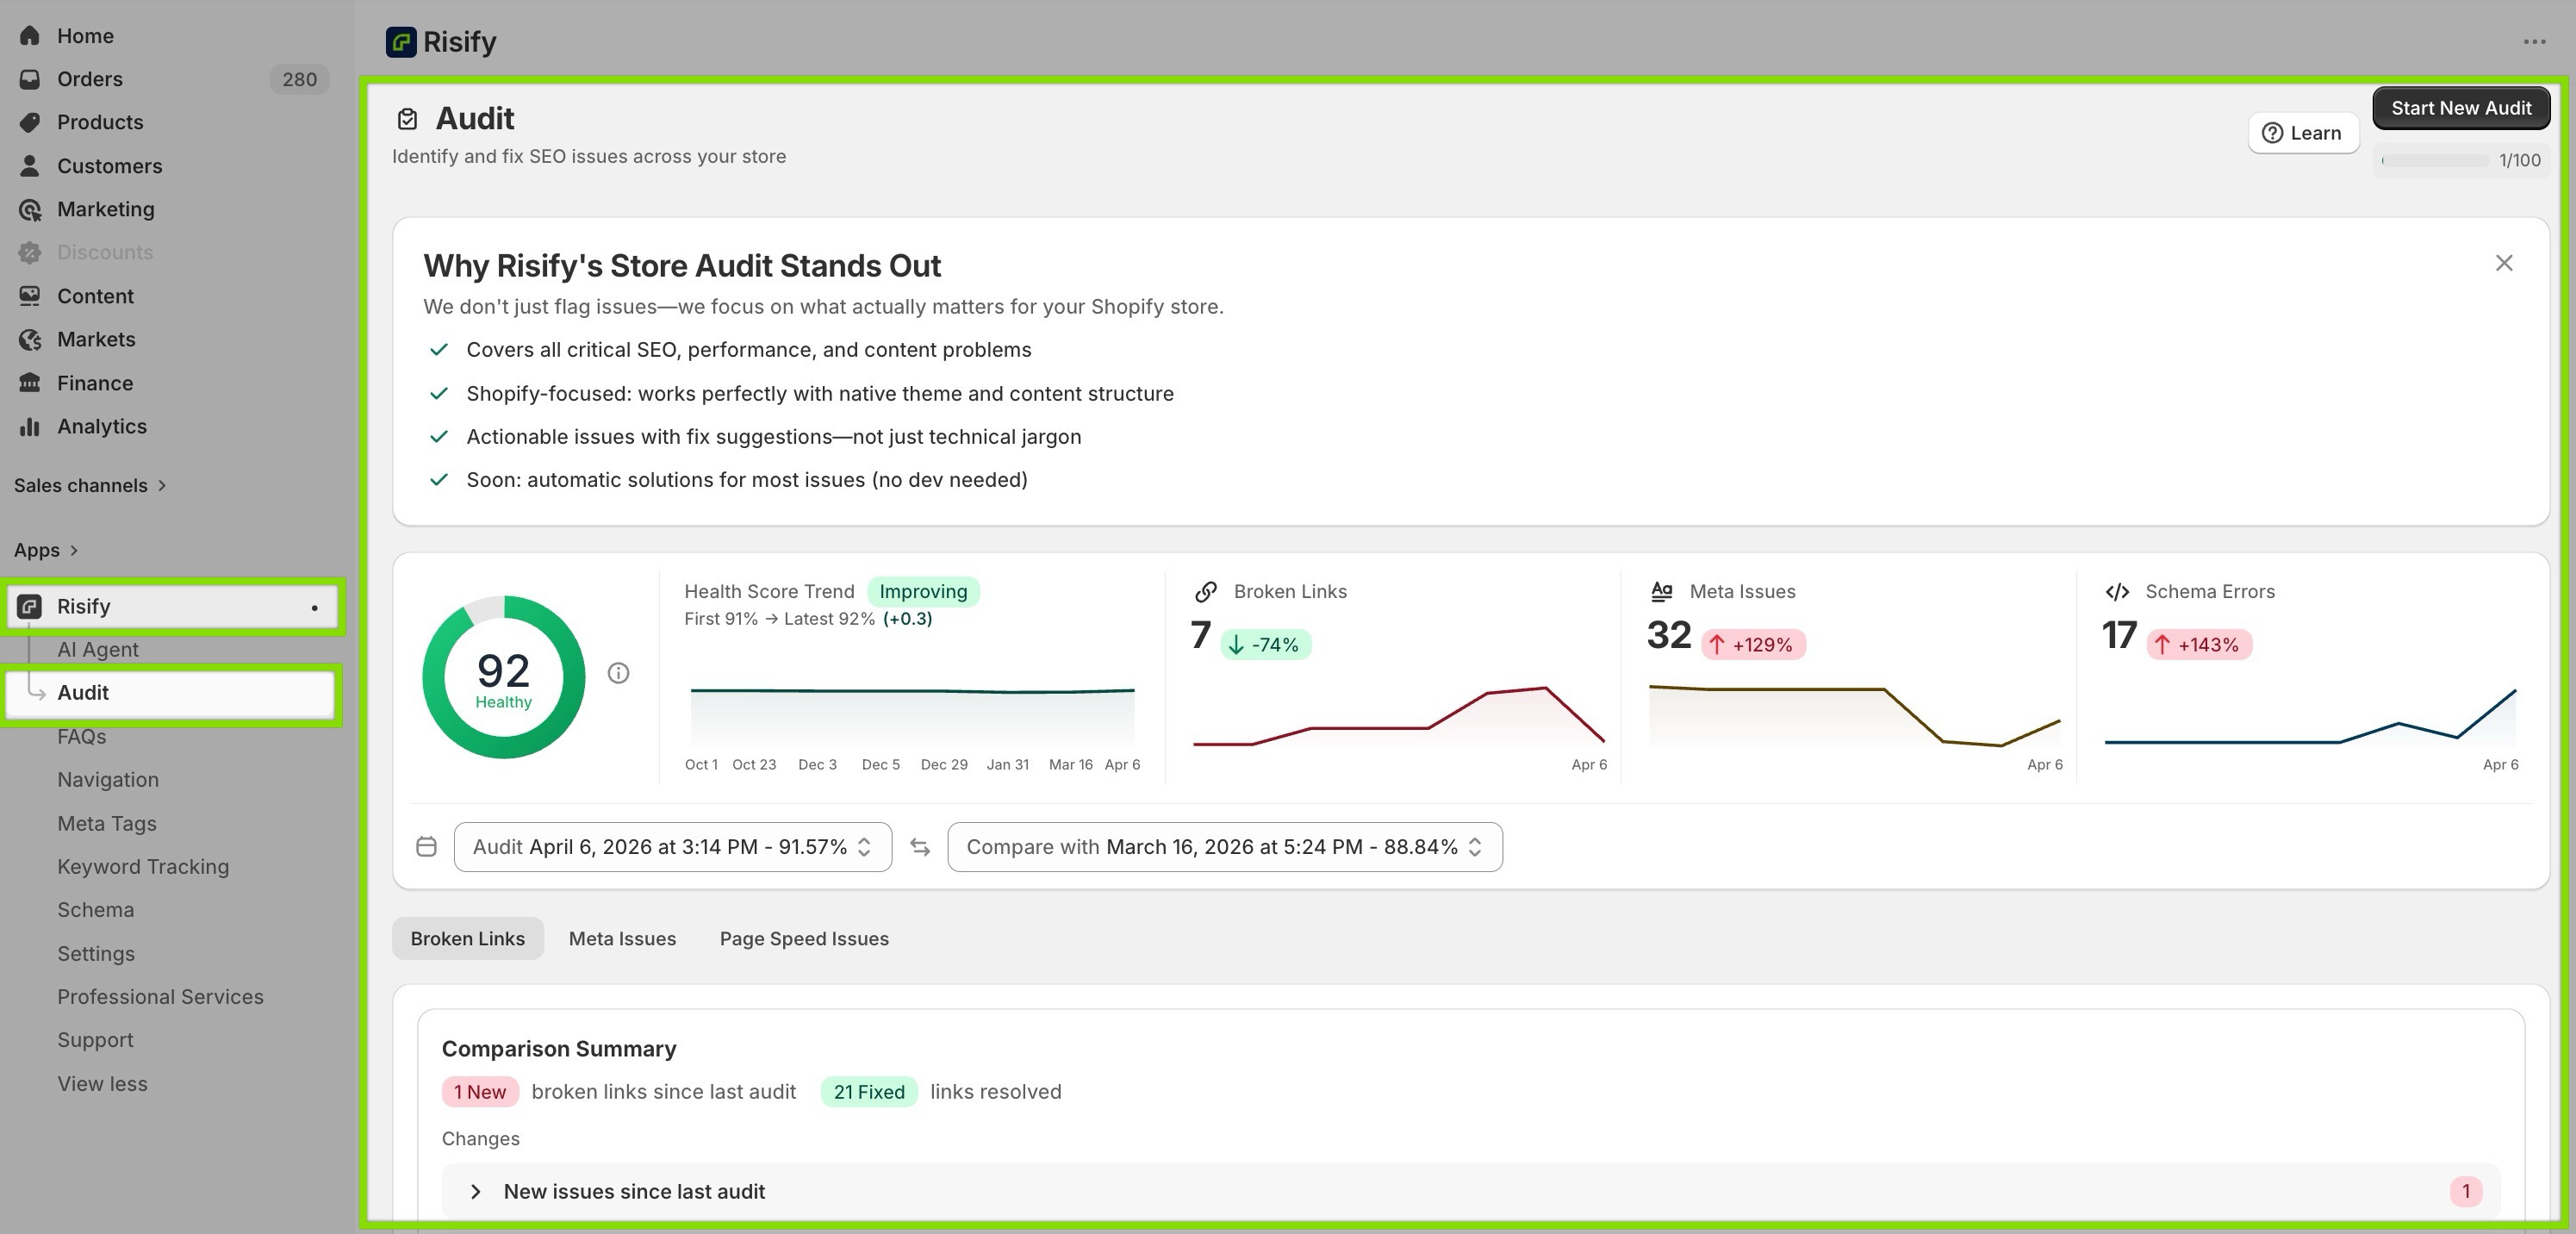This screenshot has width=2576, height=1234.
Task: Click the Content image icon
Action: pos(30,296)
